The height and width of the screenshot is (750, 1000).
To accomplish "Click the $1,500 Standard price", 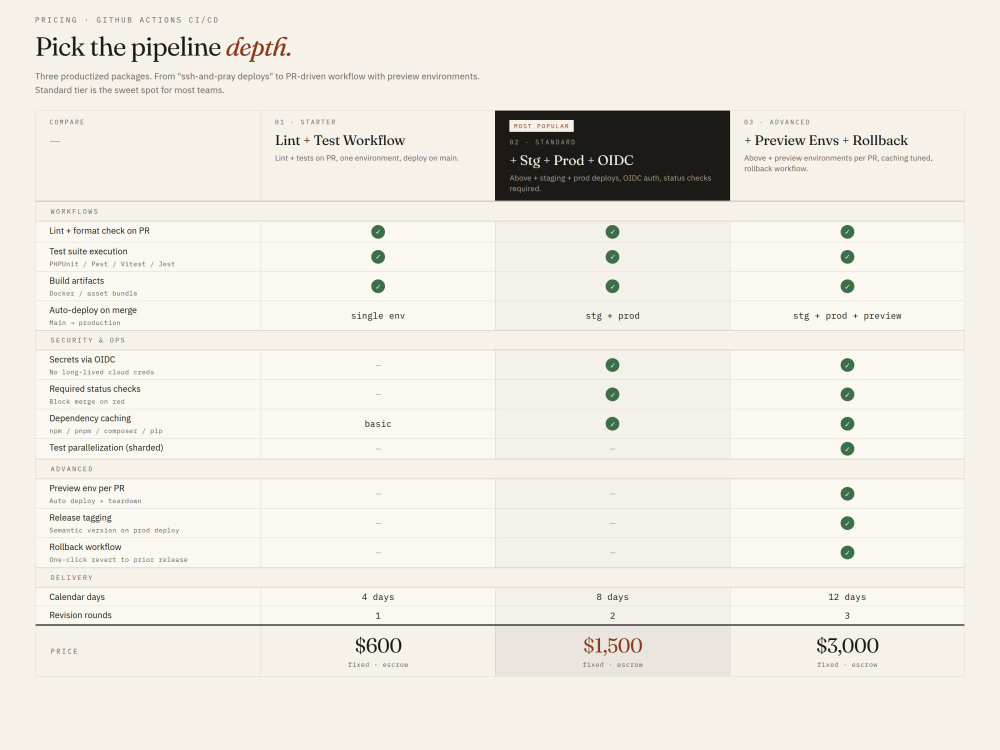I will tap(612, 645).
